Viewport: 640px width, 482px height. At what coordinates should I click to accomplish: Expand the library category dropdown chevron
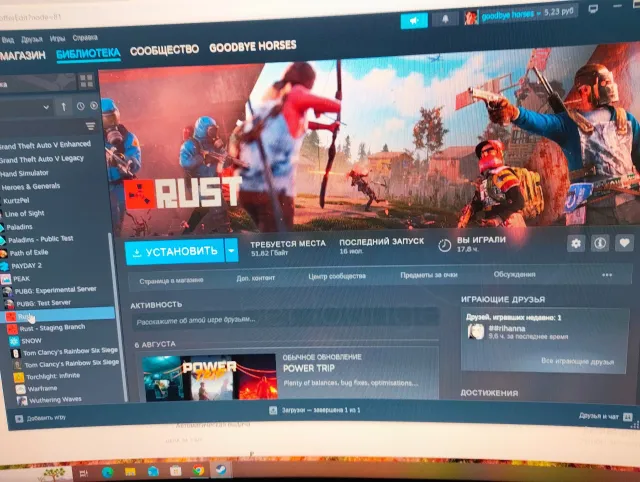tap(46, 107)
